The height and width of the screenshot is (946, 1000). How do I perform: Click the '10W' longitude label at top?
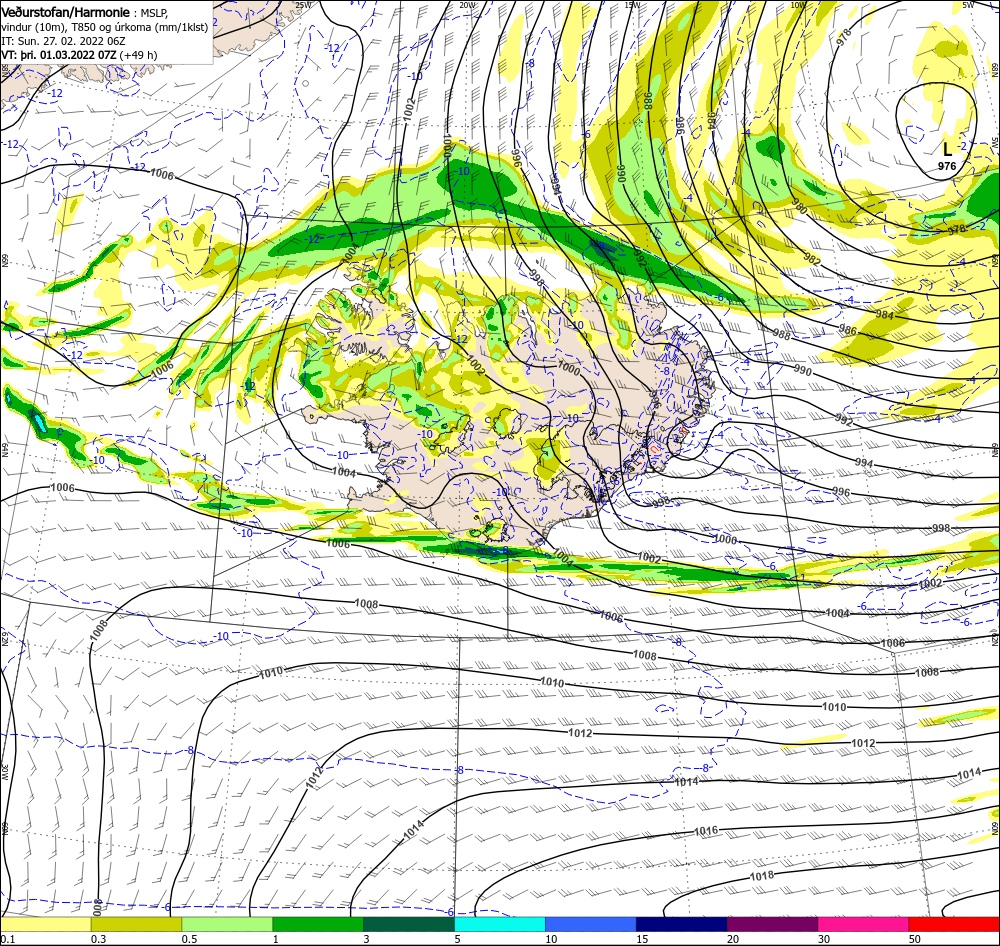(797, 5)
